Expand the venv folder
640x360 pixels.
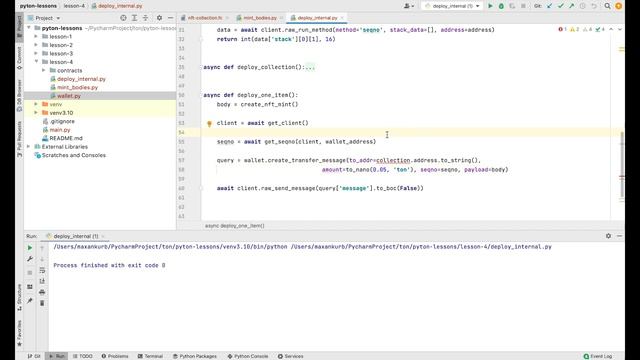click(36, 104)
